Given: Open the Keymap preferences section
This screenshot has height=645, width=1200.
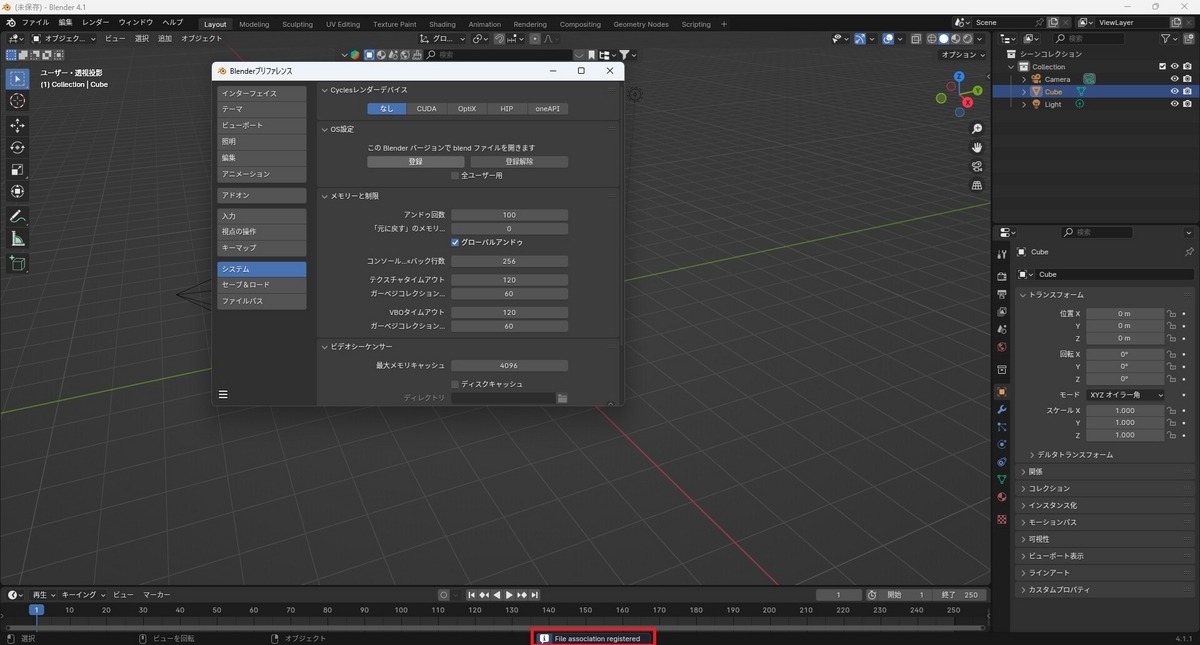Looking at the screenshot, I should (262, 247).
